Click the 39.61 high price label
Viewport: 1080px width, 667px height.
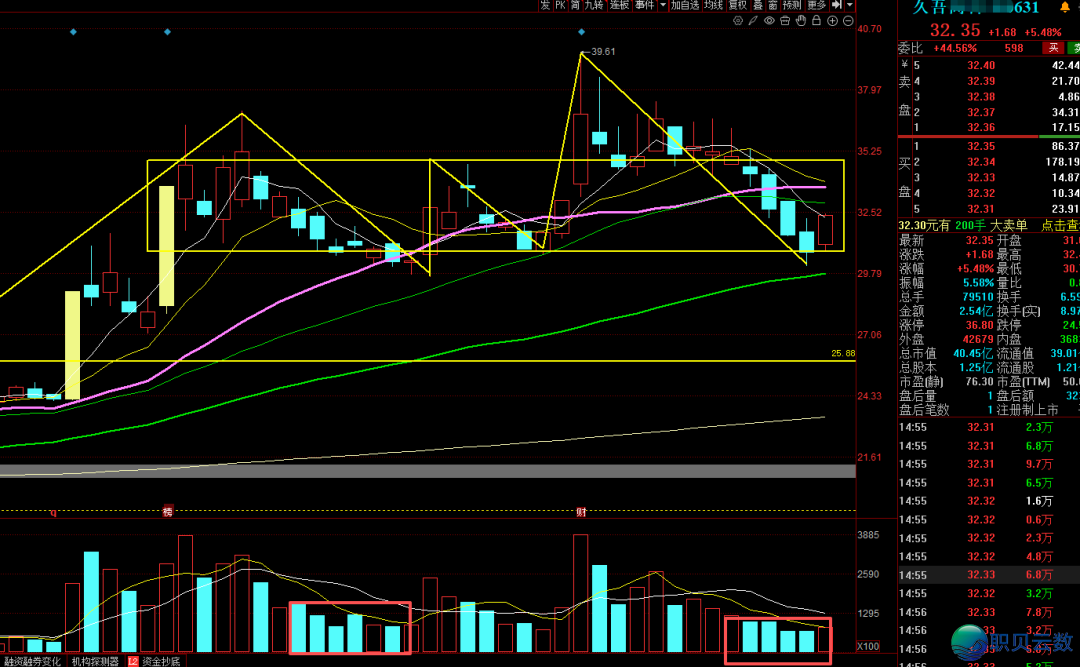coord(603,52)
